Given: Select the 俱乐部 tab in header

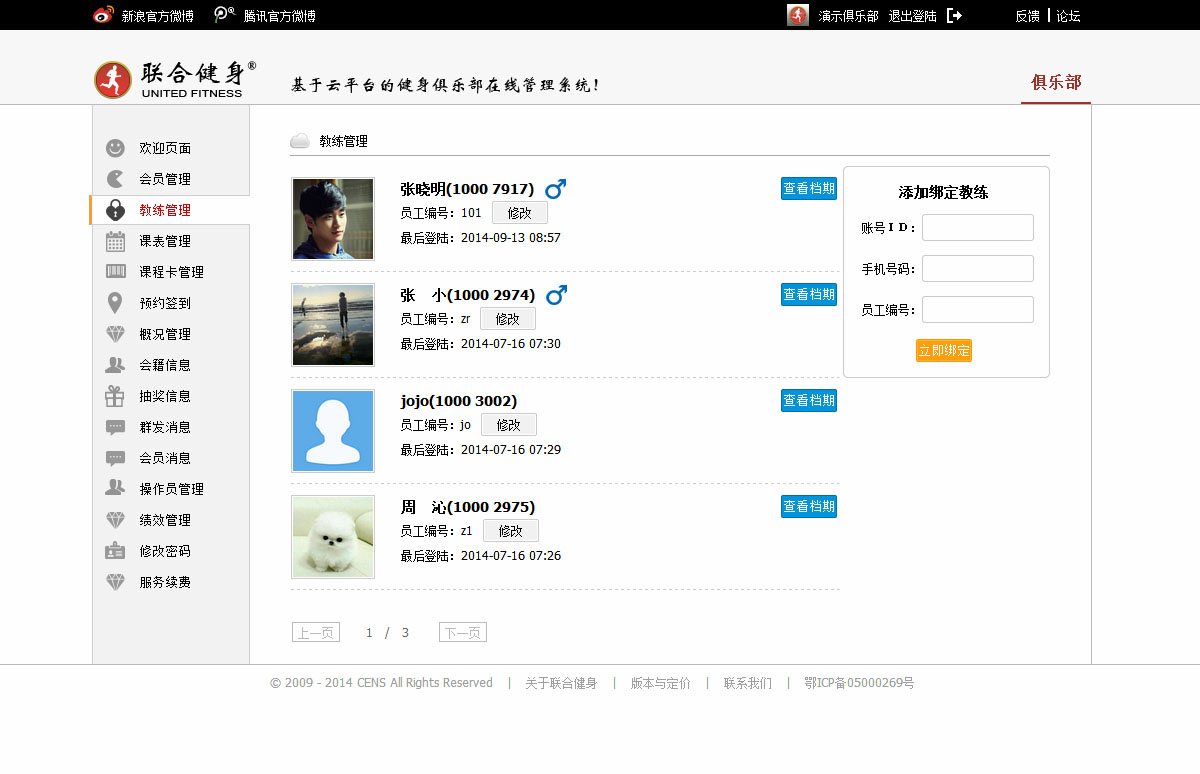Looking at the screenshot, I should point(1056,82).
